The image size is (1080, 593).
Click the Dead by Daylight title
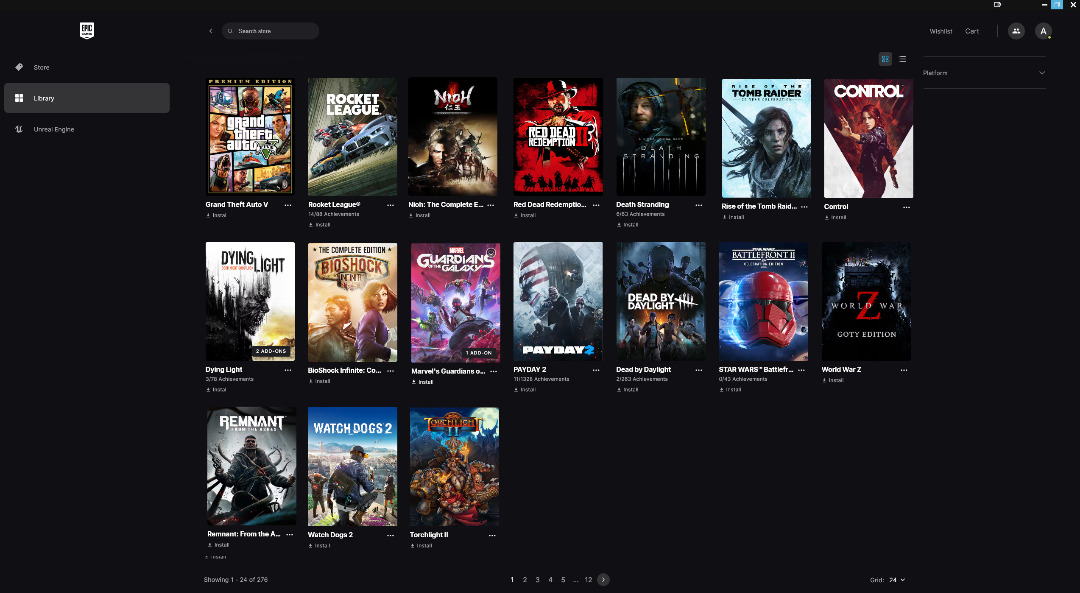[643, 370]
